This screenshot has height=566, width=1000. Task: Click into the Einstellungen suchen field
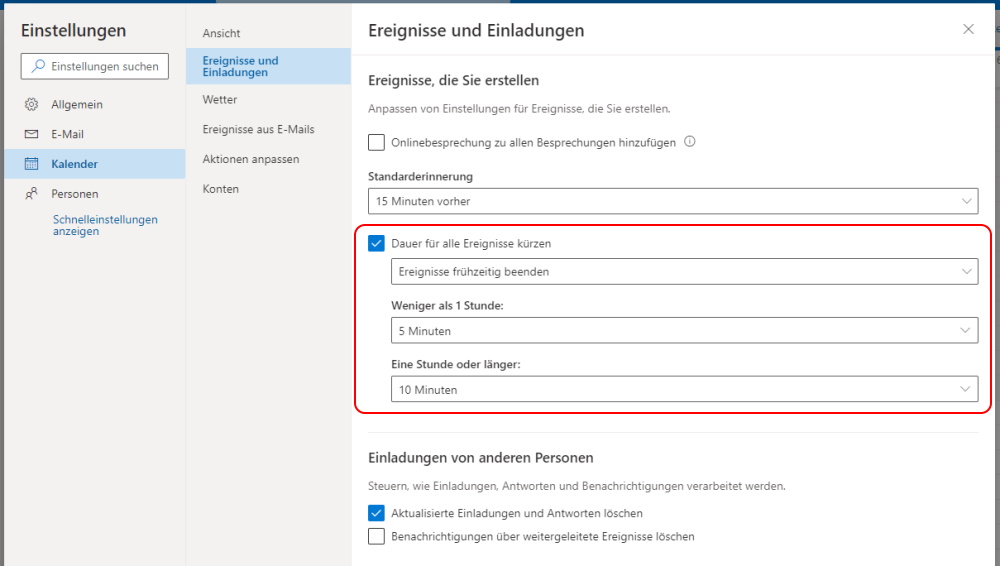pos(94,66)
